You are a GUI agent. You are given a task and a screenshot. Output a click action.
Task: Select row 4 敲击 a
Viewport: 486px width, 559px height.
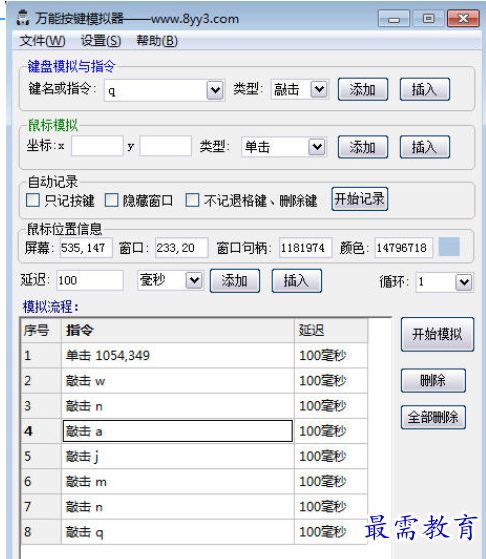(x=194, y=431)
